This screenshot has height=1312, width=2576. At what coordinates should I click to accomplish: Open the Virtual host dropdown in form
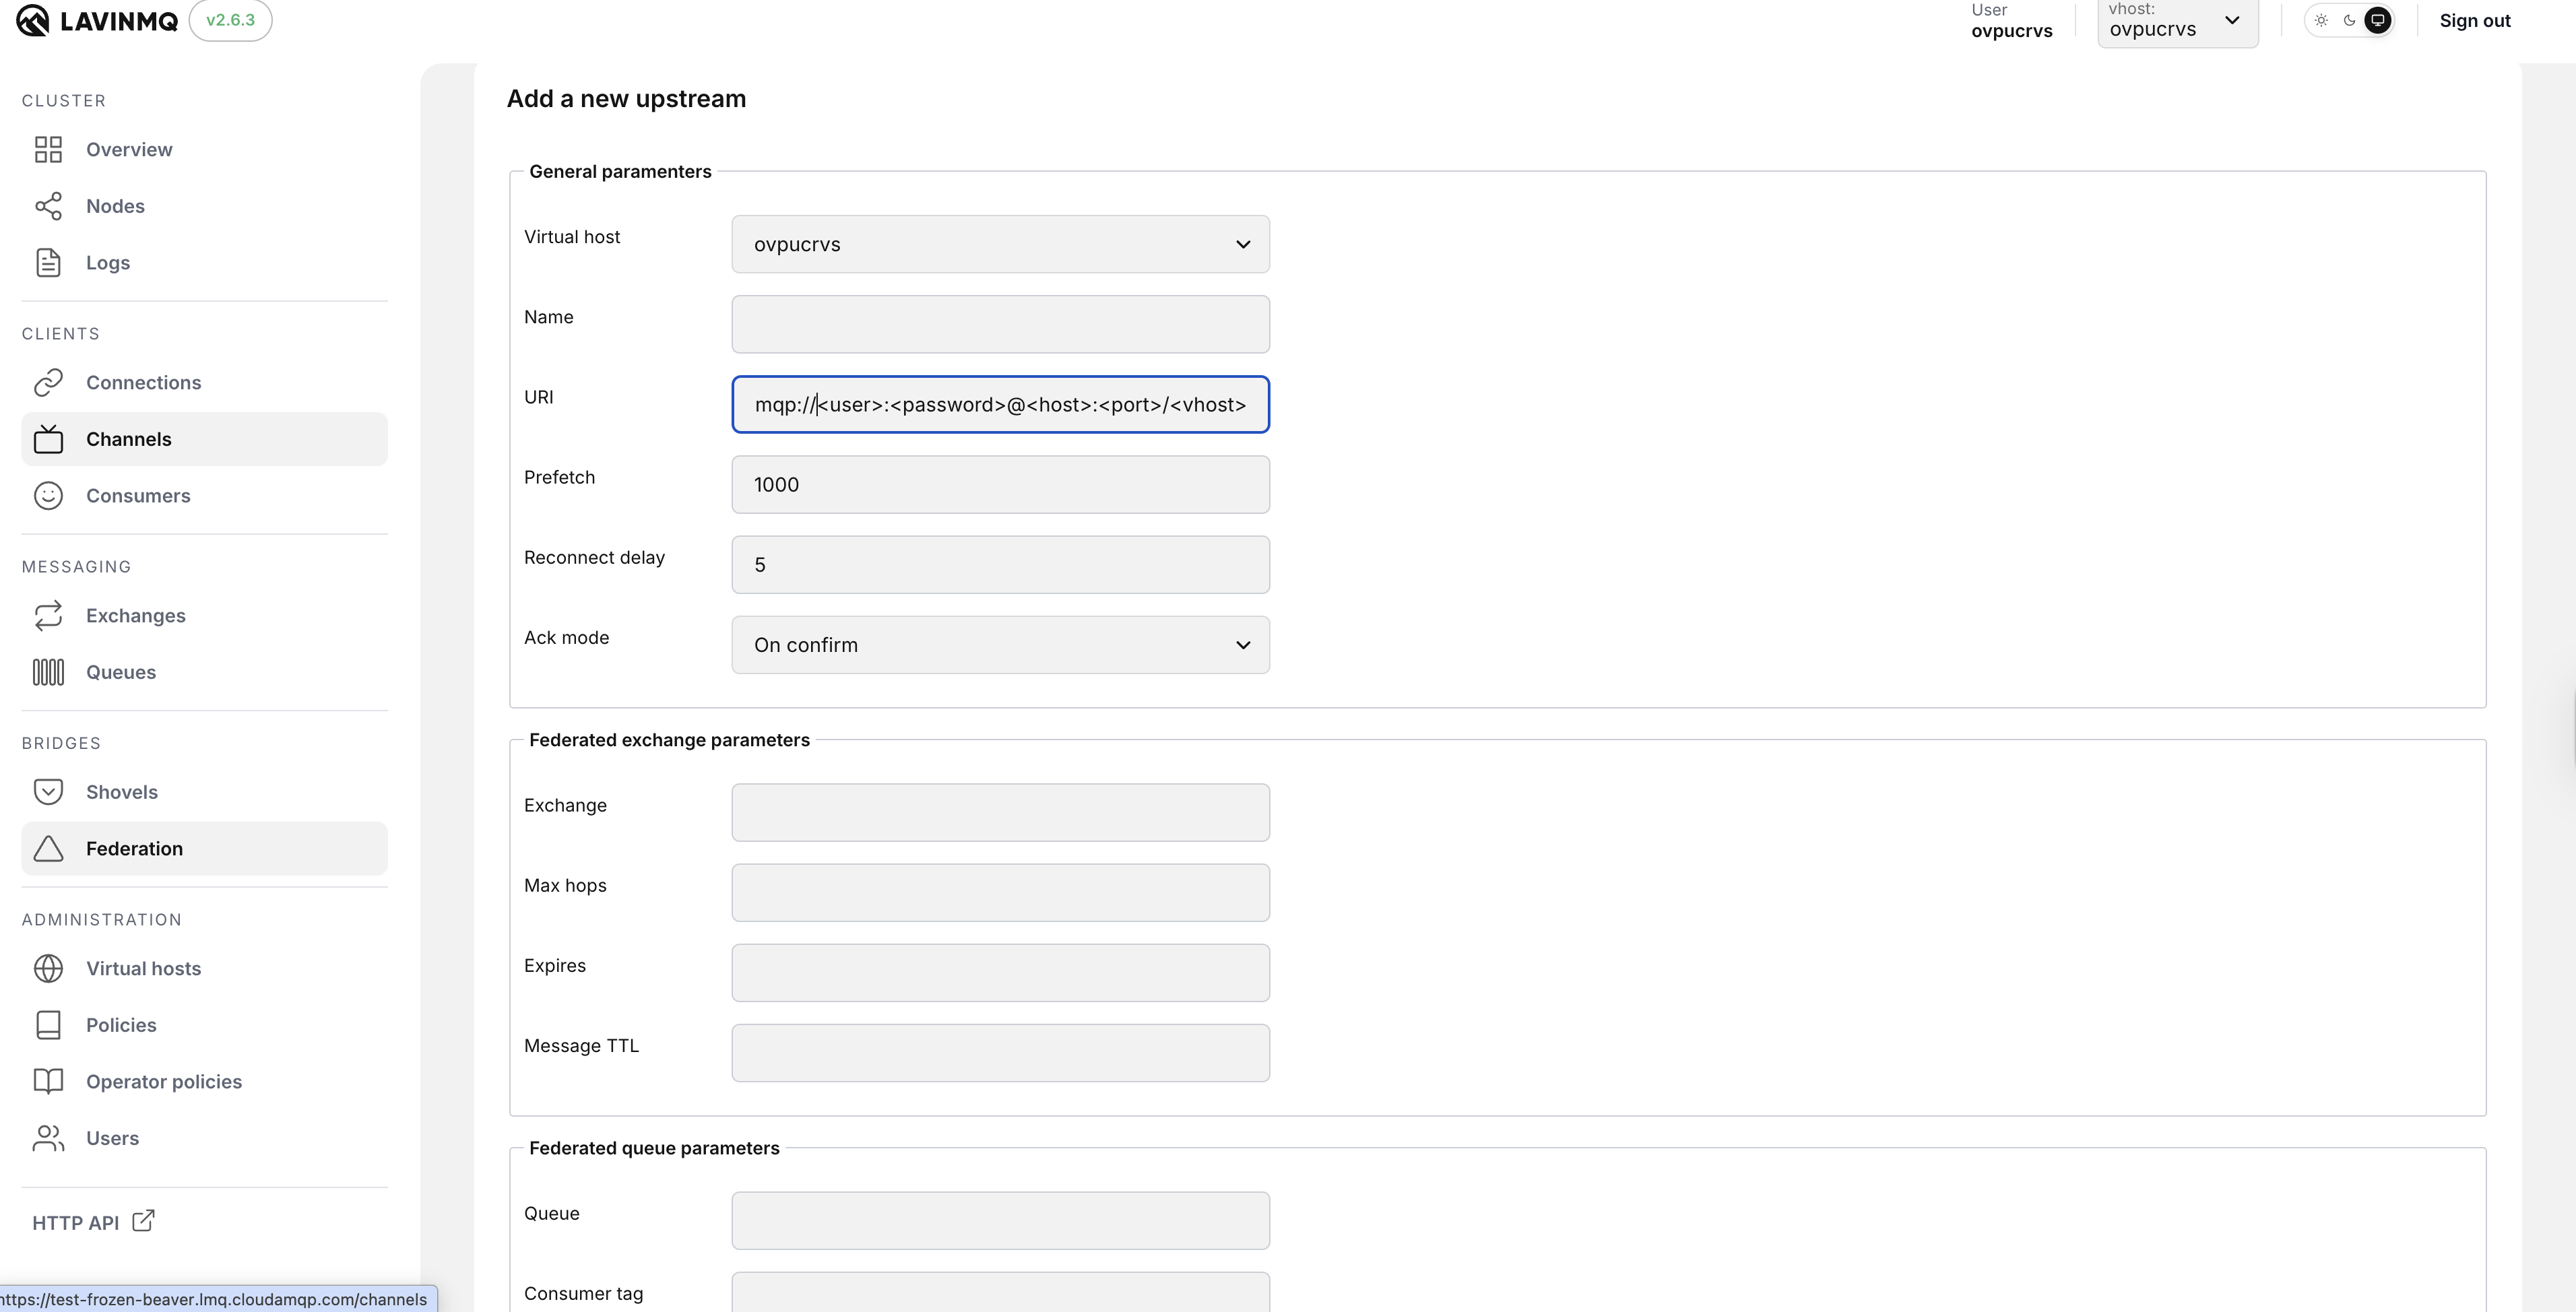[1000, 244]
